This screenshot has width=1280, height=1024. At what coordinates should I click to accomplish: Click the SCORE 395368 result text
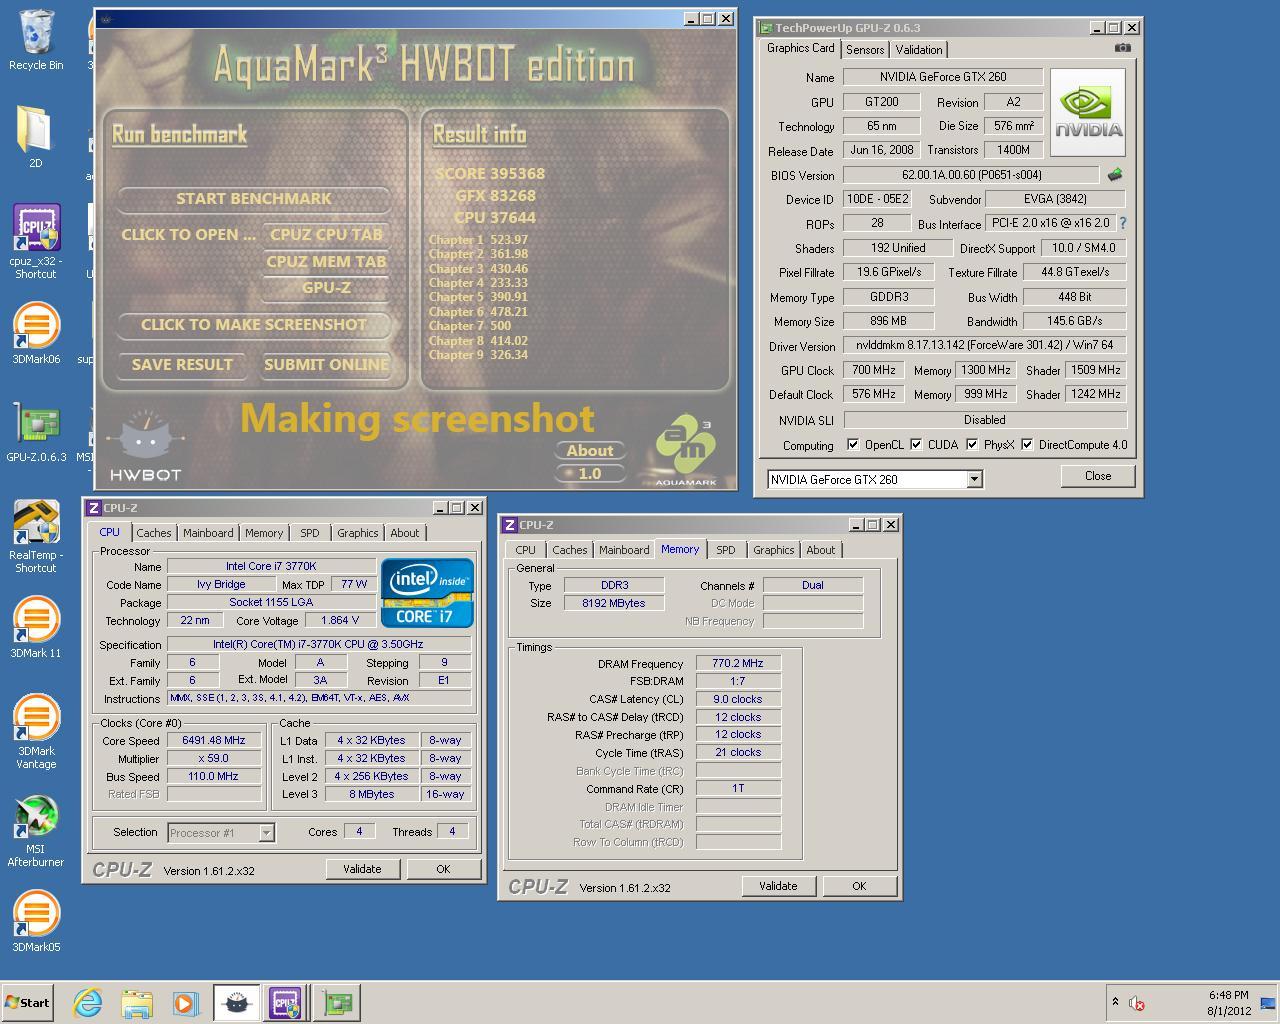pyautogui.click(x=490, y=173)
